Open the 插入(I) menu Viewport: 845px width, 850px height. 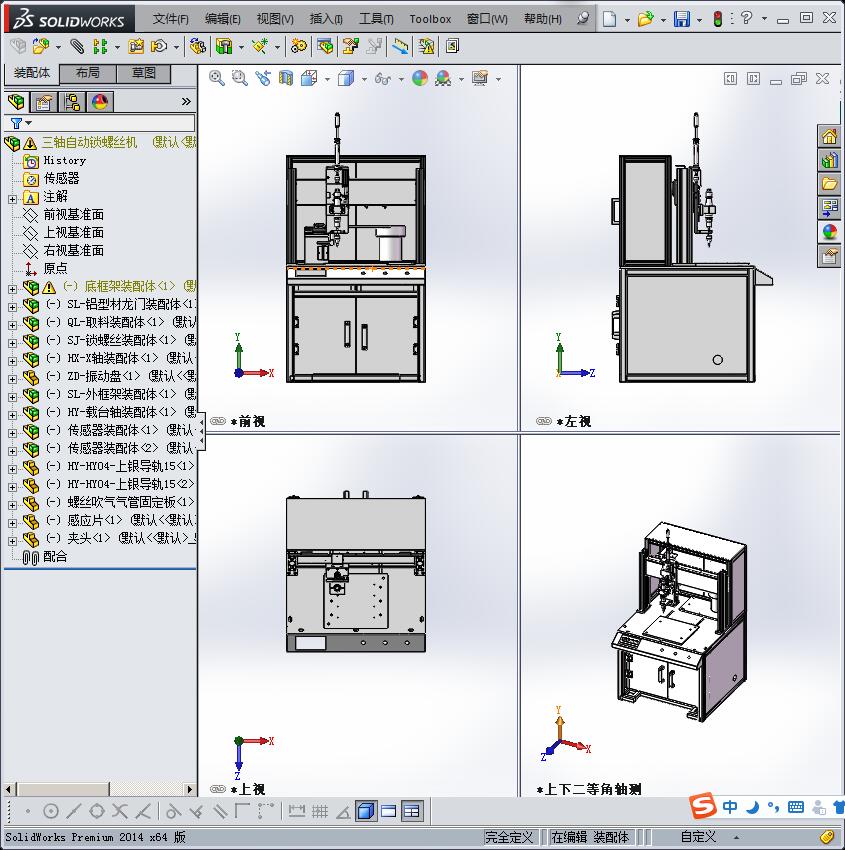(326, 19)
